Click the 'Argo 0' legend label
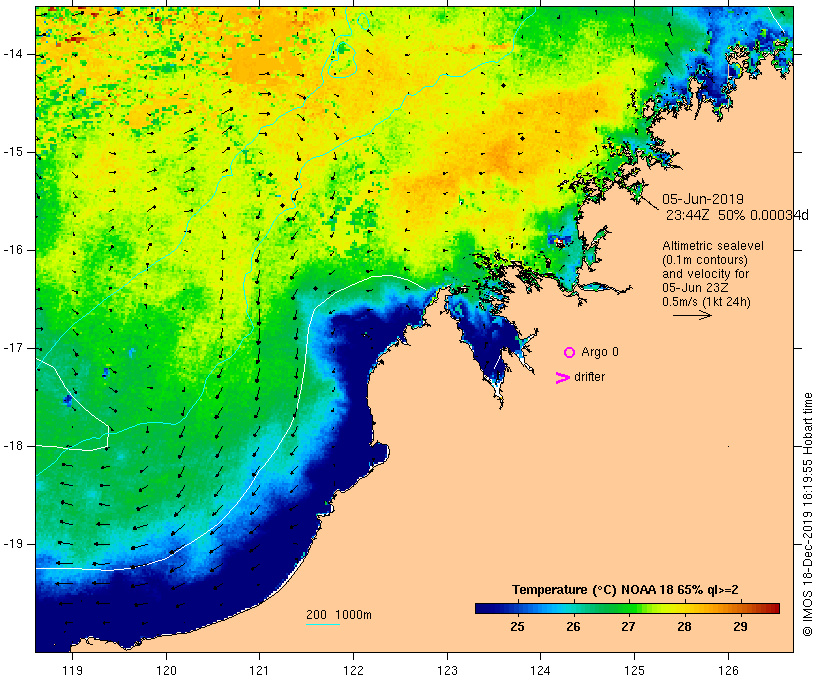 pos(600,352)
